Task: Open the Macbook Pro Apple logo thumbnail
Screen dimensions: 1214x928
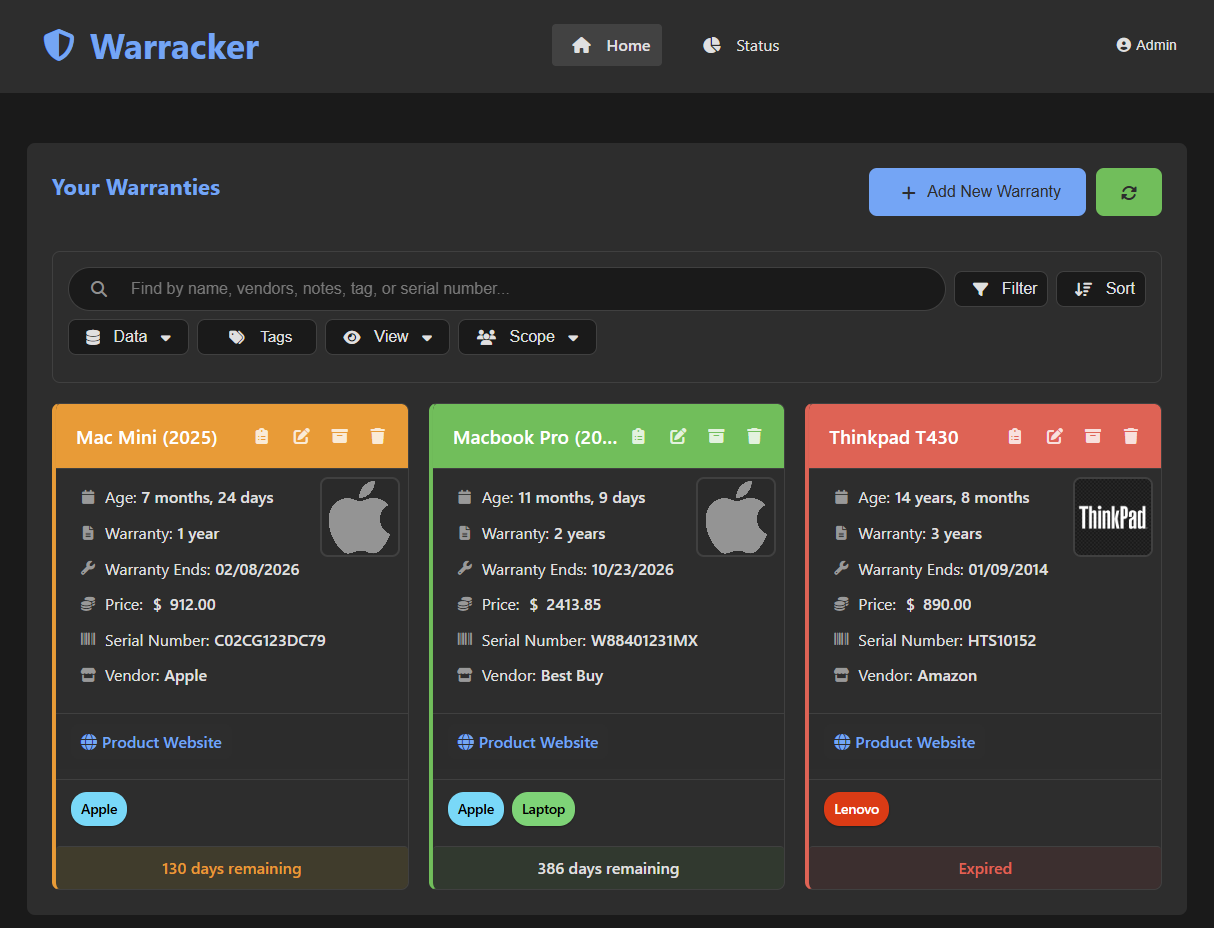Action: click(x=736, y=517)
